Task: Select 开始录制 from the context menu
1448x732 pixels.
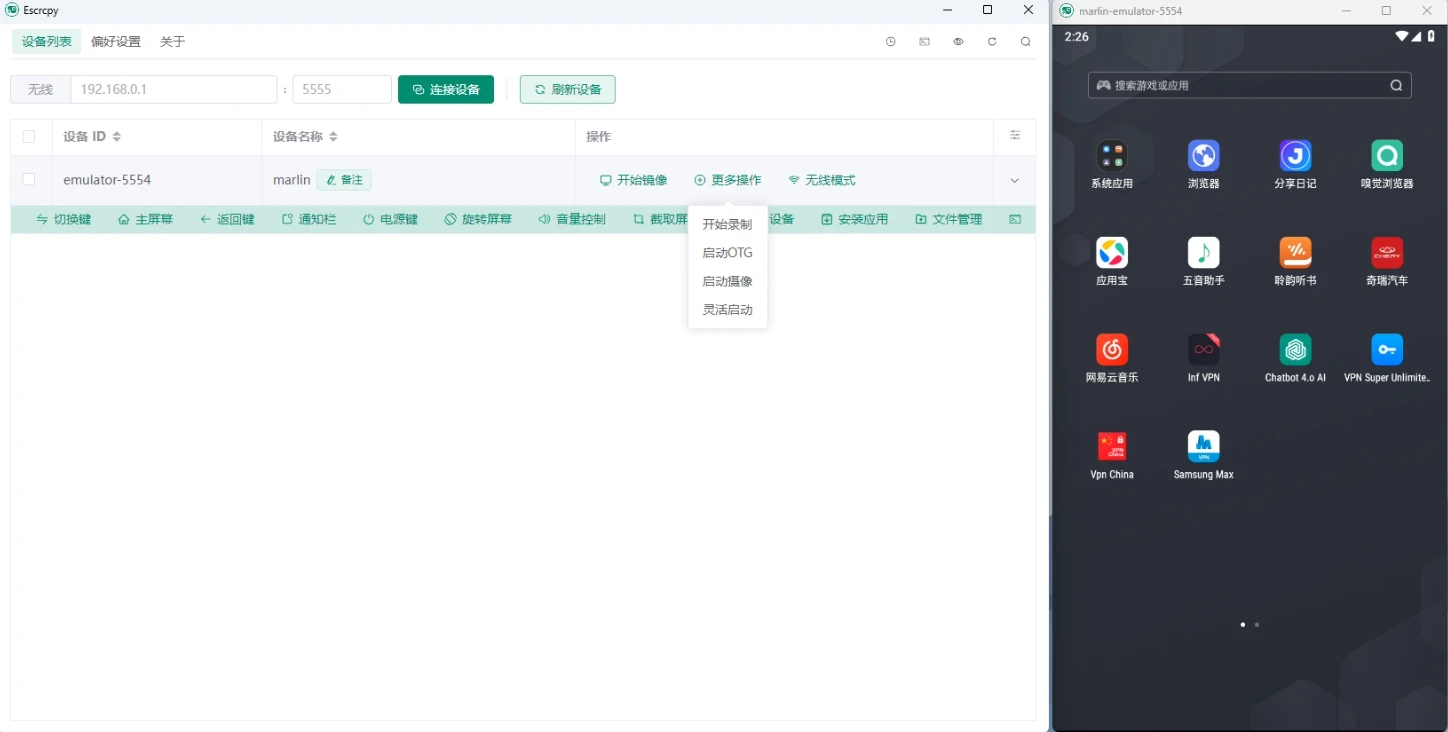Action: 727,224
